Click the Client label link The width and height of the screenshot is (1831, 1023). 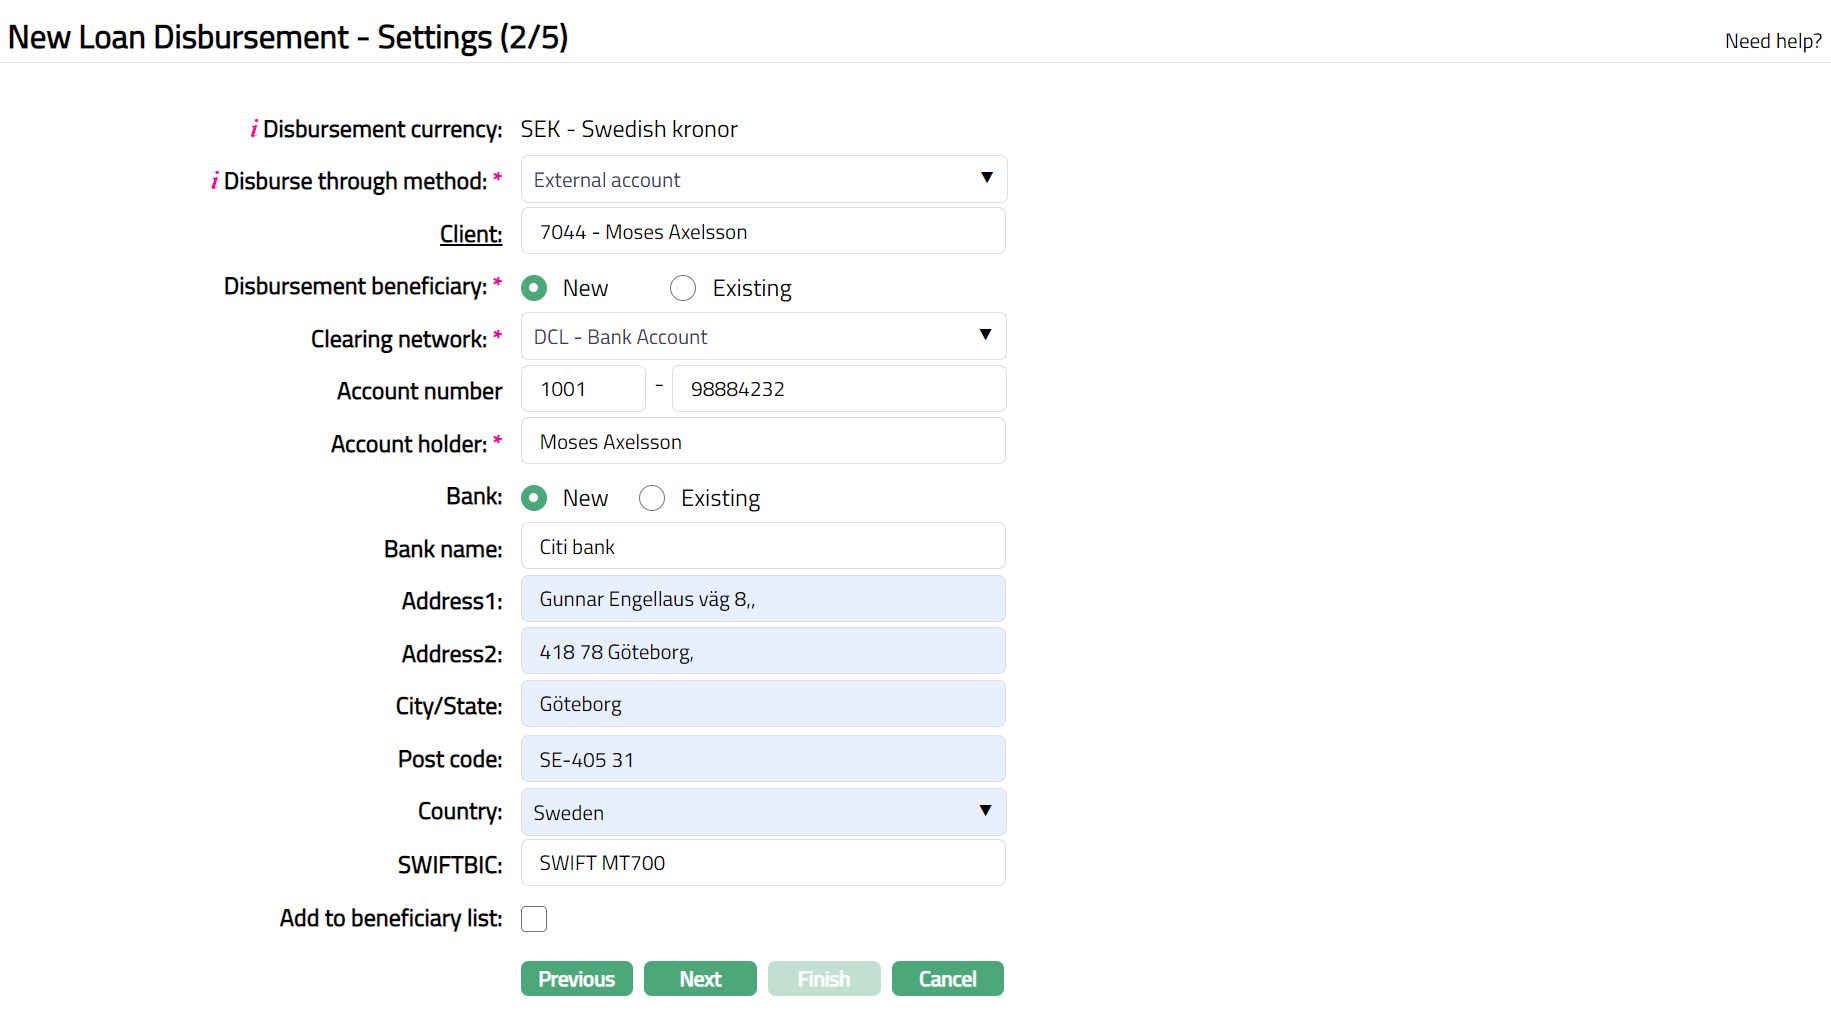(471, 234)
